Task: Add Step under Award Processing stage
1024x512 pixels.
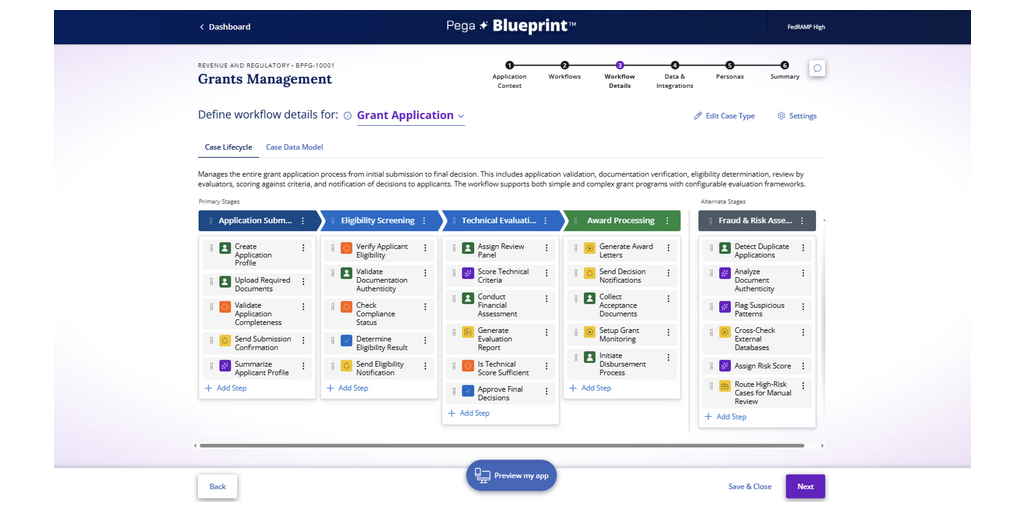Action: pyautogui.click(x=590, y=388)
